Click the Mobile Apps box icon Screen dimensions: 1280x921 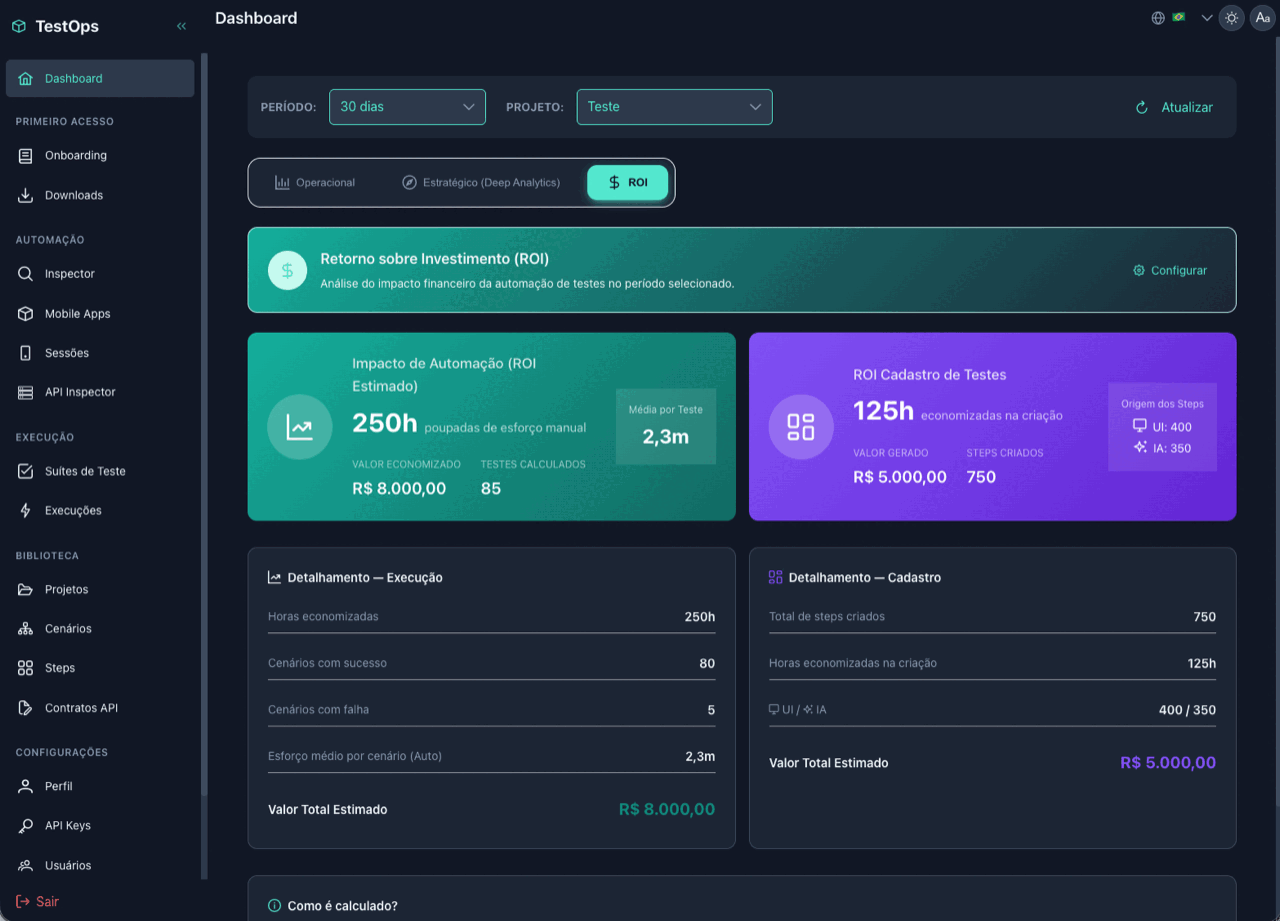[26, 313]
